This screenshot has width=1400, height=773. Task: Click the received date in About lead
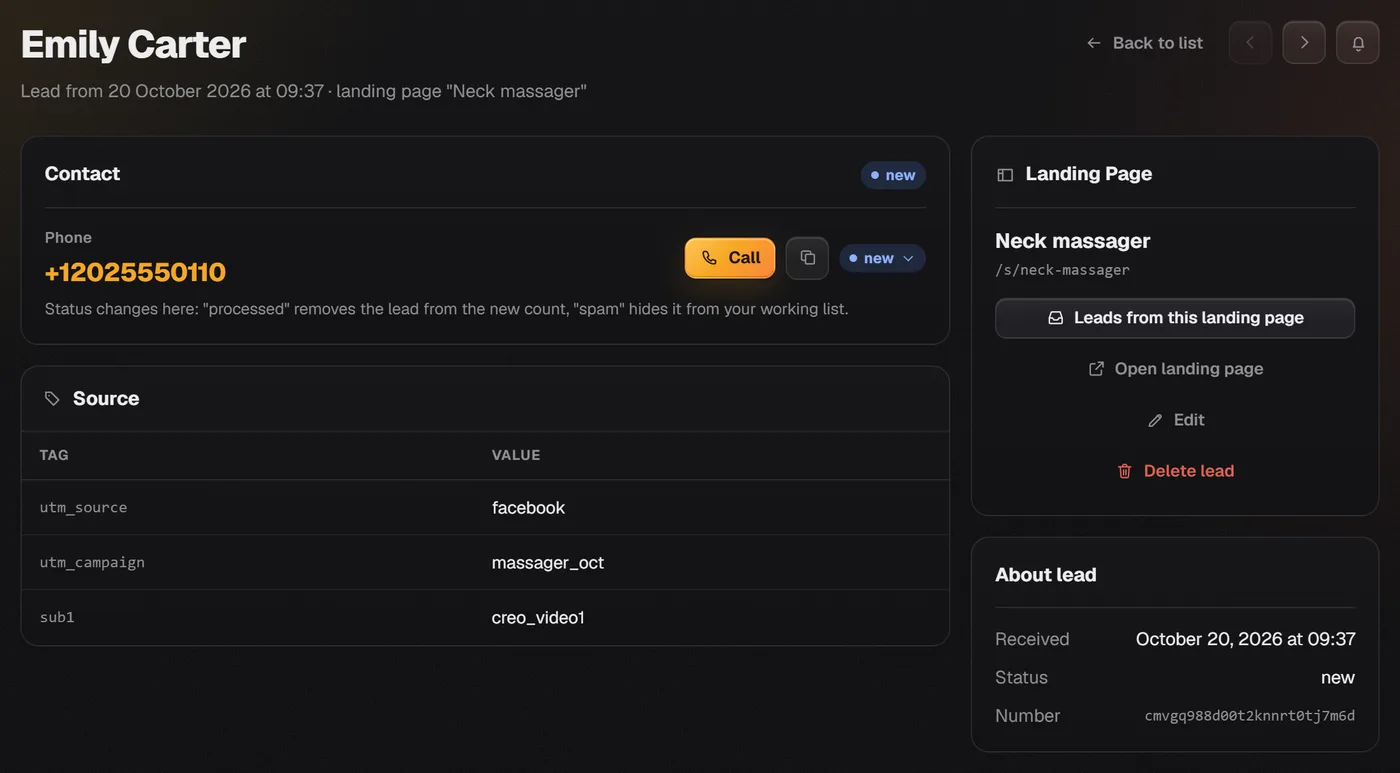(1246, 639)
